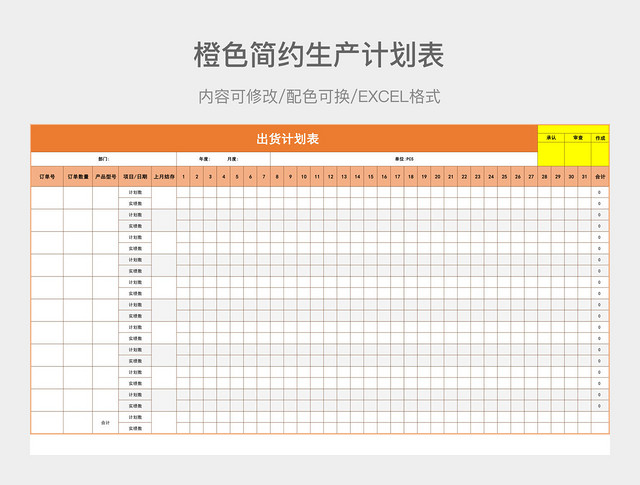Click the day 6 column header
The height and width of the screenshot is (485, 640).
click(x=250, y=177)
